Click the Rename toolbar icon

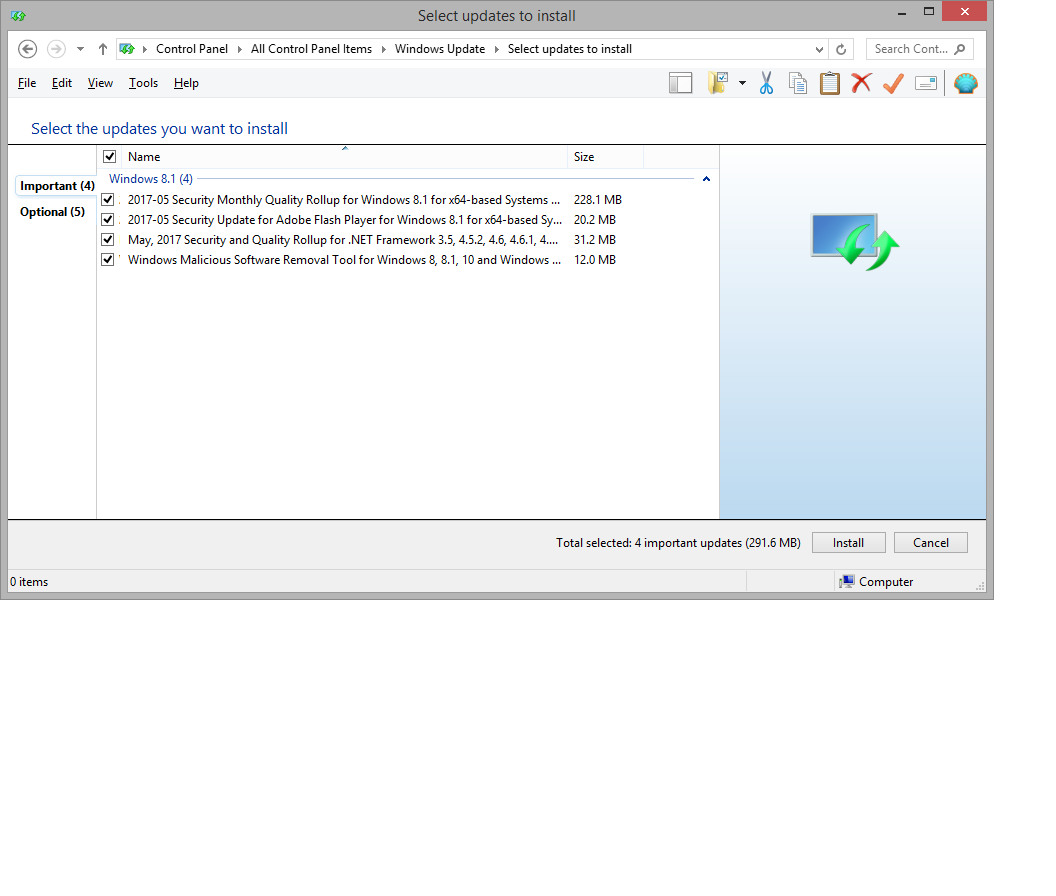[x=926, y=84]
